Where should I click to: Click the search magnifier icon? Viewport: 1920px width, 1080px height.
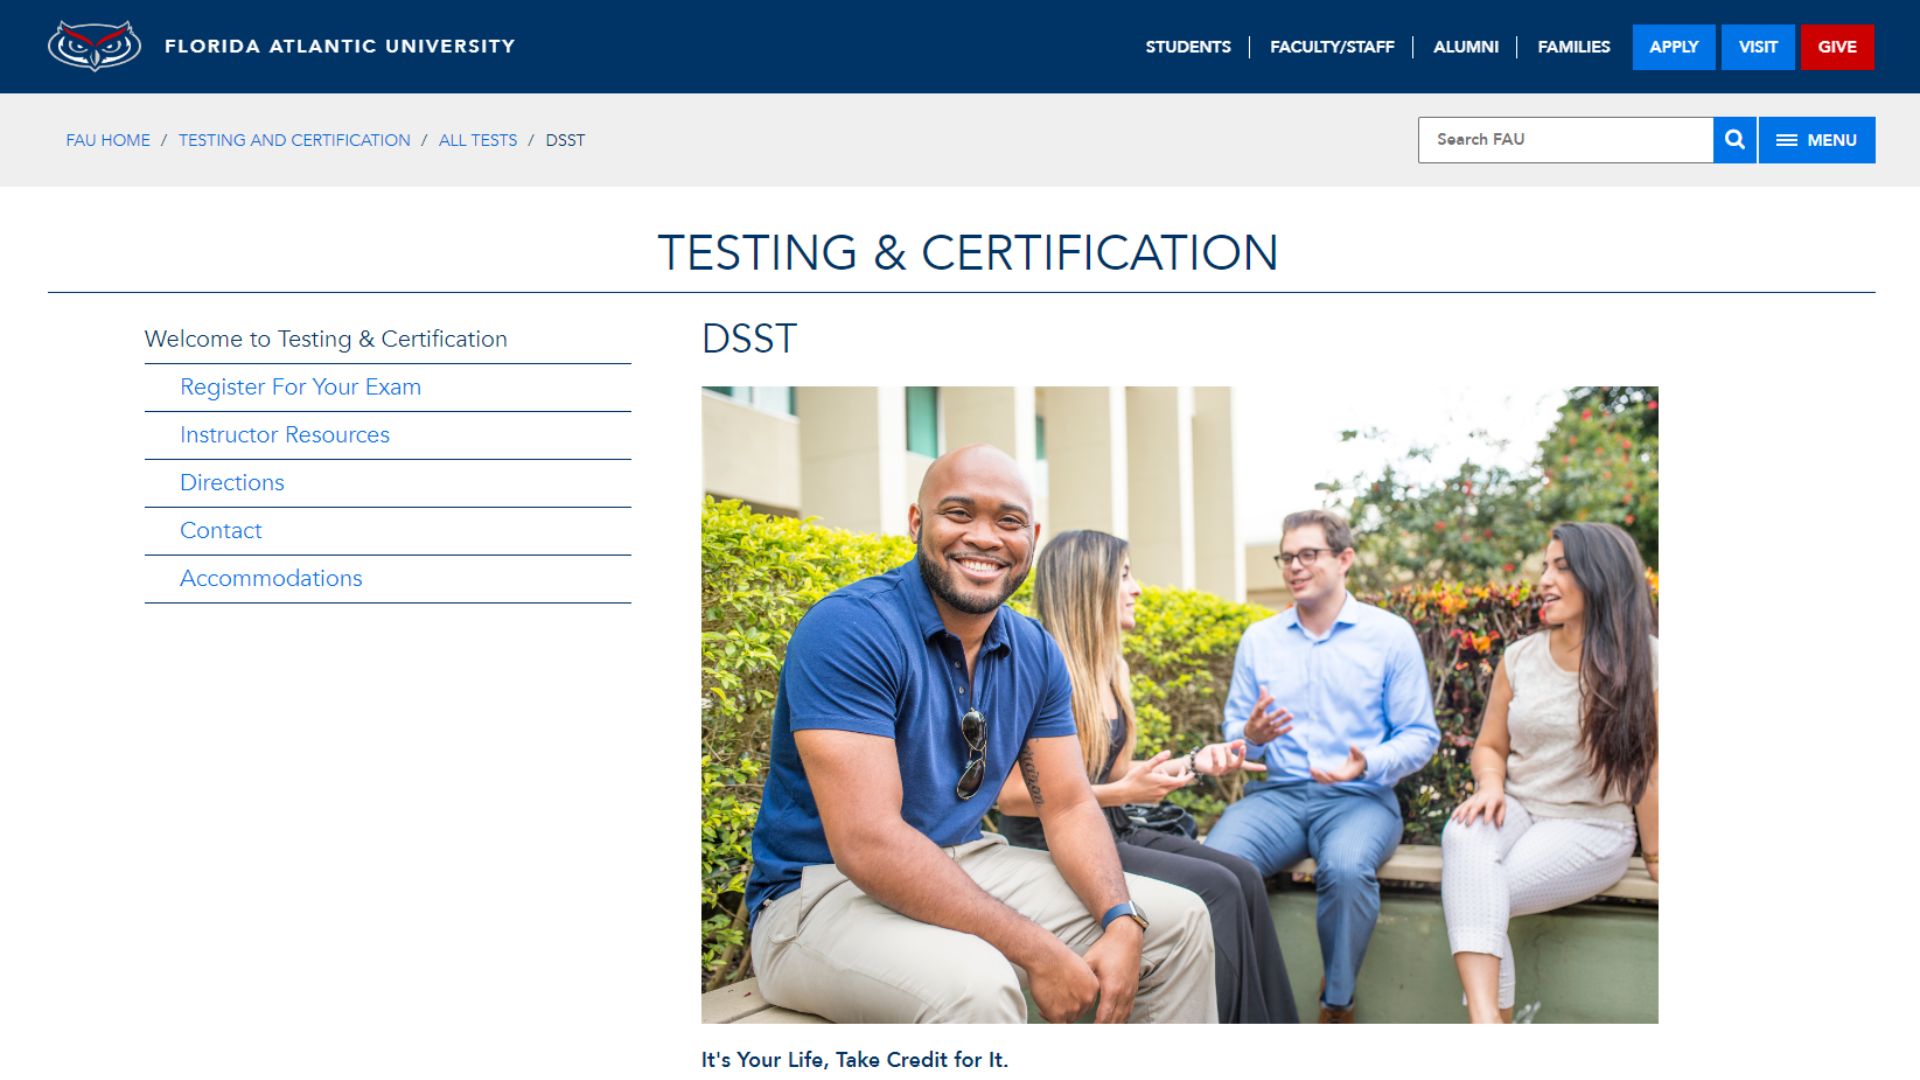click(1734, 139)
